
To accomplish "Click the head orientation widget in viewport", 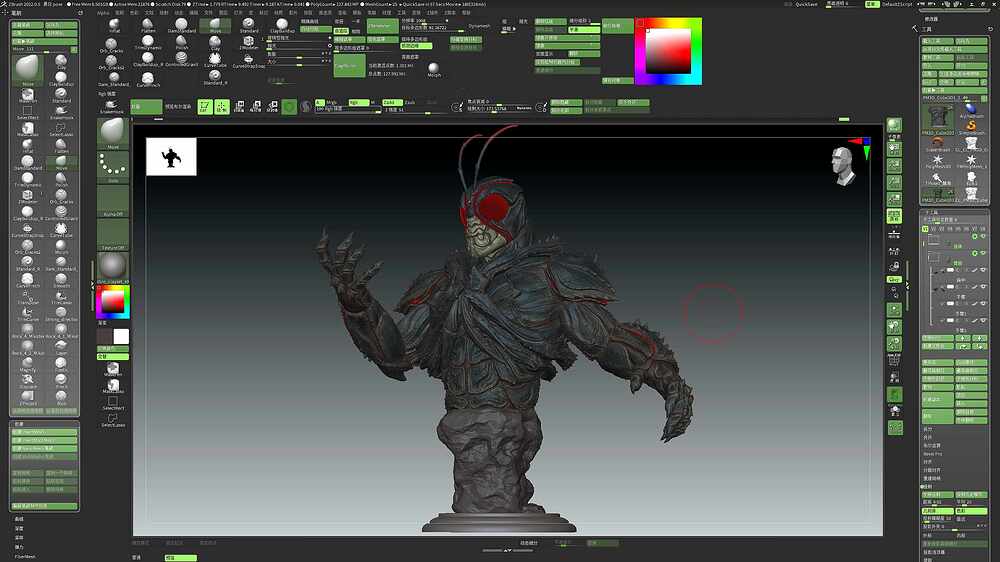I will click(843, 166).
